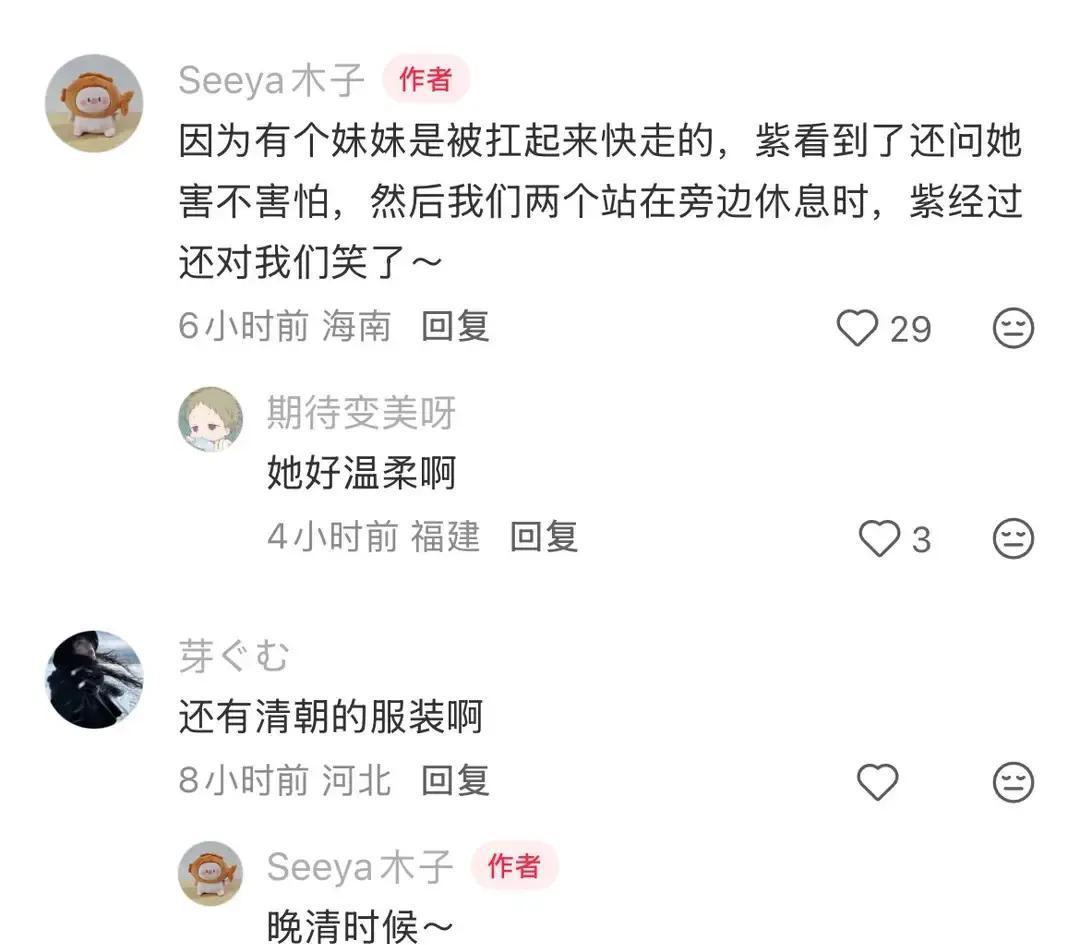Screen dimensions: 1080x945
Task: Reply to the 8小时前 河北 comment
Action: 455,781
